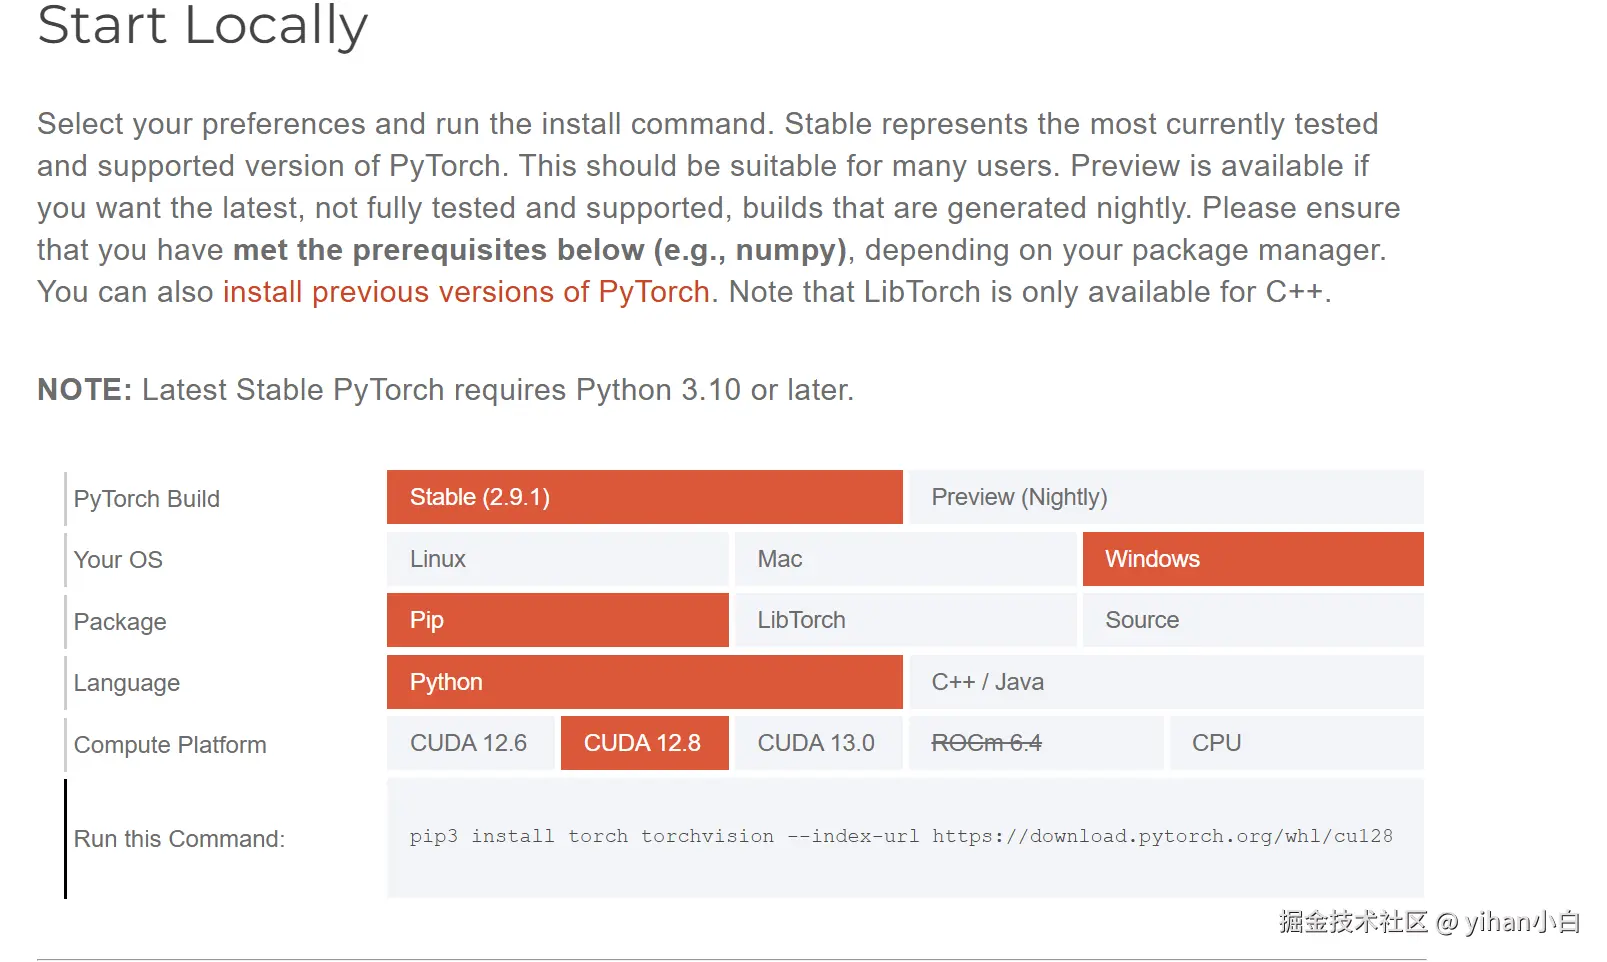Screen dimensions: 1607x962
Task: Click the Run this Command label
Action: [179, 839]
